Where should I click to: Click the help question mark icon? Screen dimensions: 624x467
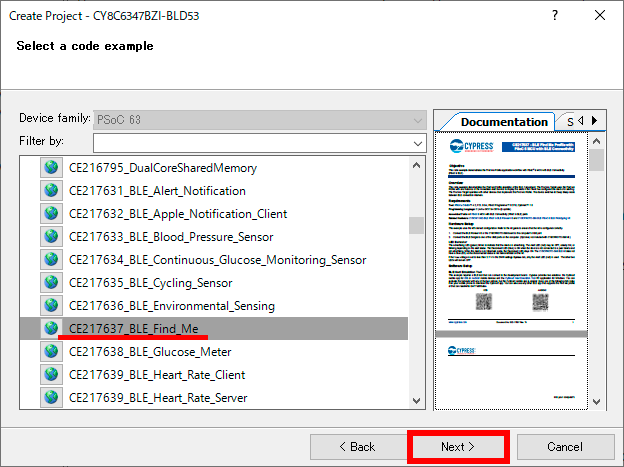pos(555,16)
